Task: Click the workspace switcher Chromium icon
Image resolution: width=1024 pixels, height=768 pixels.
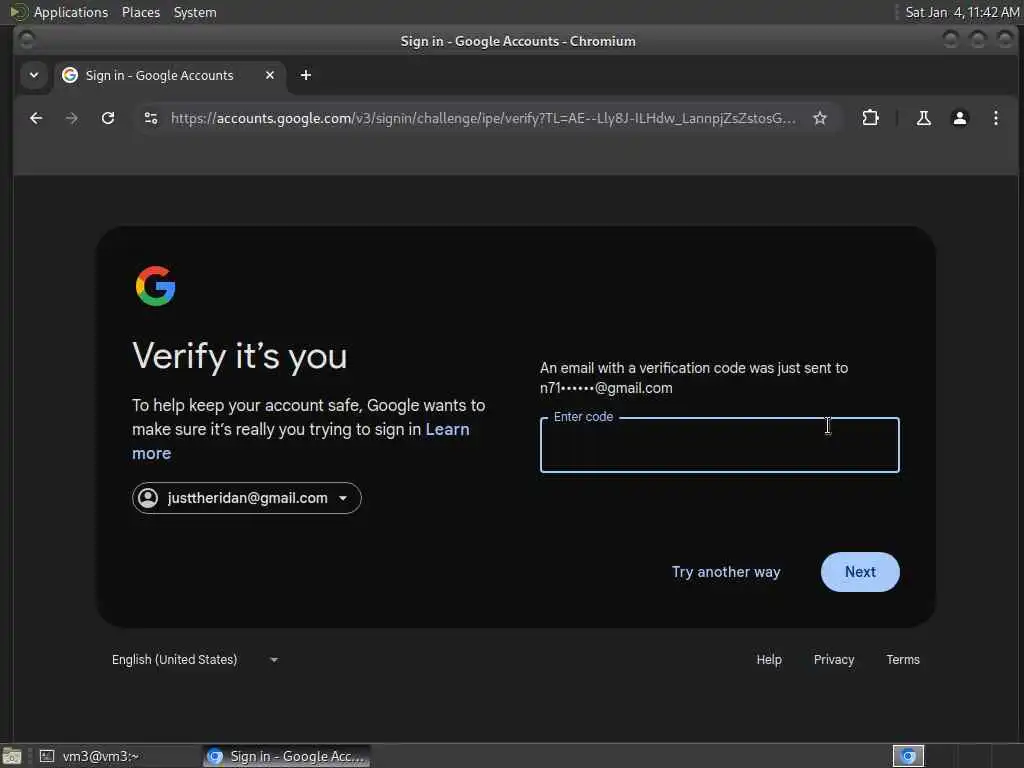Action: coord(908,756)
